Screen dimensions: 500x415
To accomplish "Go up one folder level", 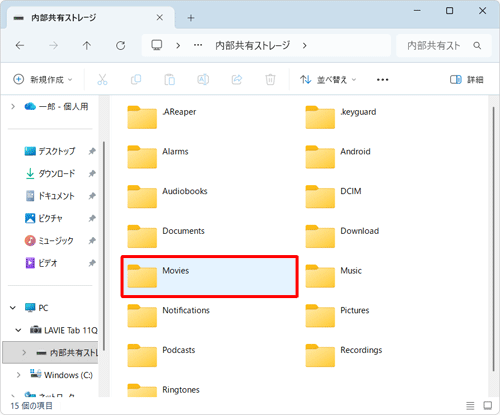I will point(87,45).
